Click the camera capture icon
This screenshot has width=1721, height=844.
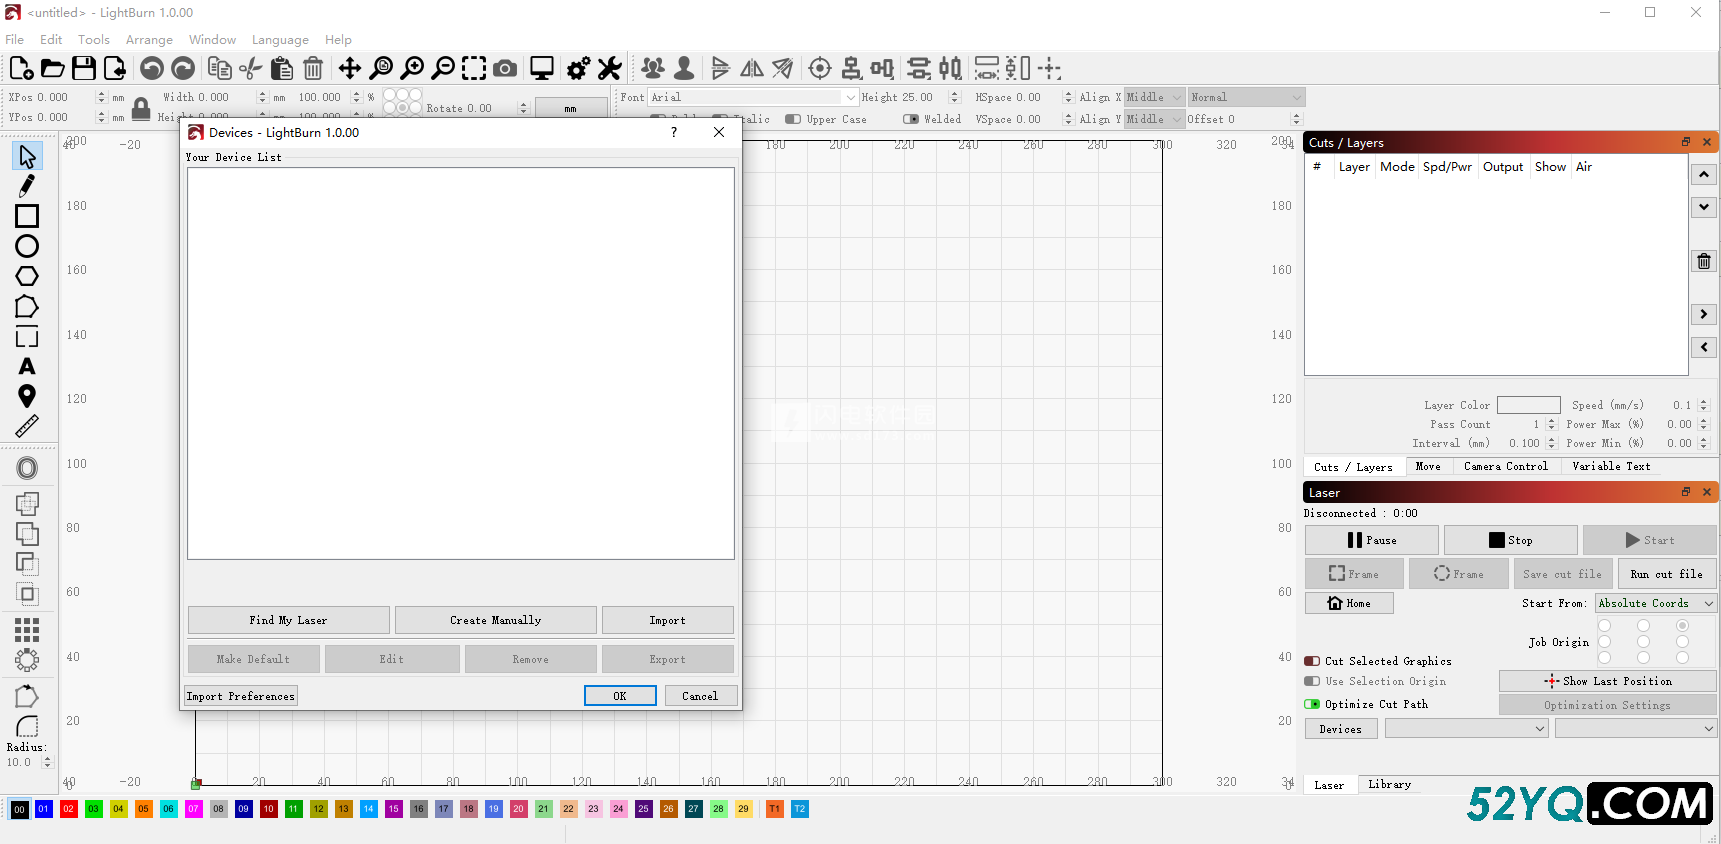tap(505, 68)
